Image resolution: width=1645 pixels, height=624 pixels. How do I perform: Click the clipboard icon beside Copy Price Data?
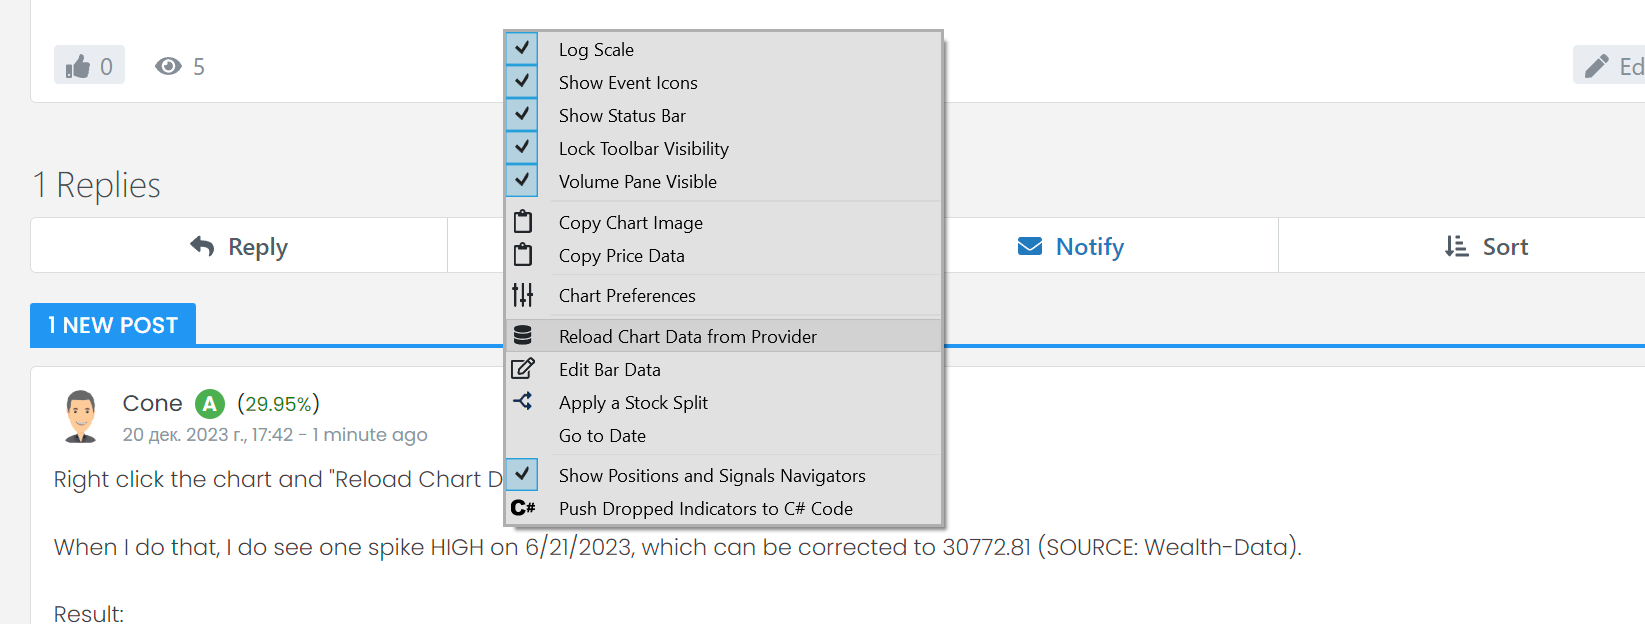523,255
